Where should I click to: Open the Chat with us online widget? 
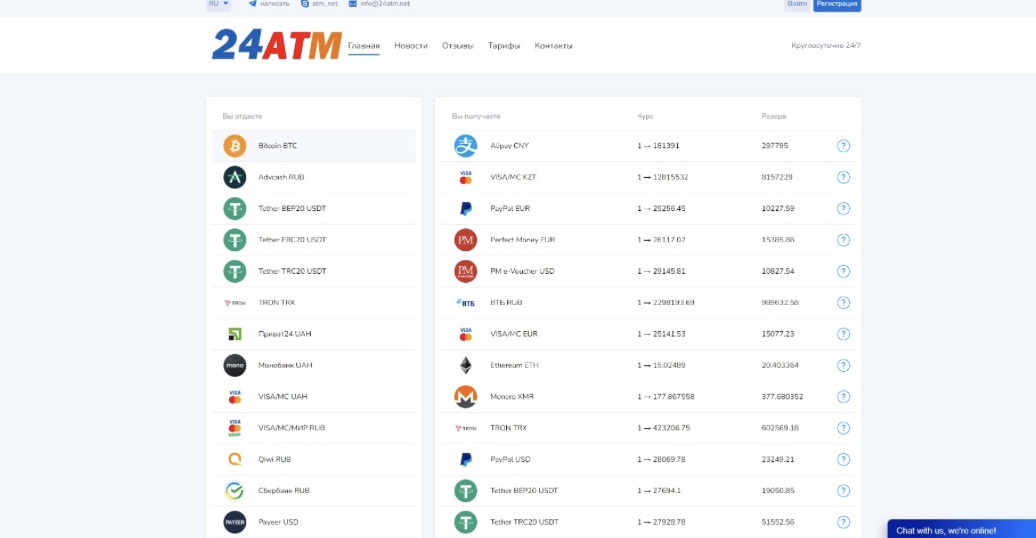[x=961, y=529]
